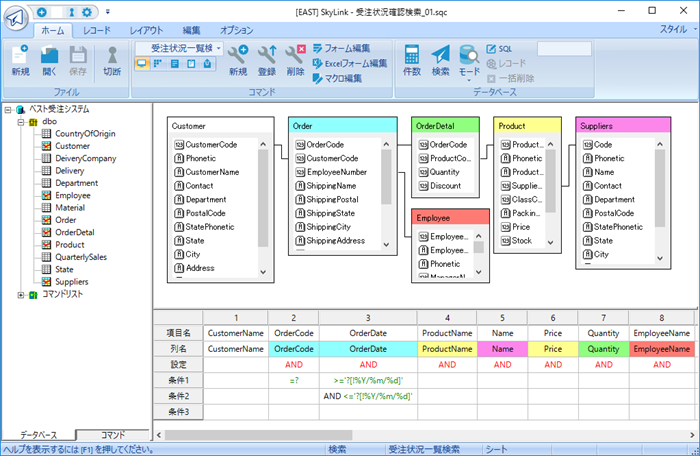The width and height of the screenshot is (700, 456).
Task: Open Excelフォーム編集 editor
Action: click(350, 63)
